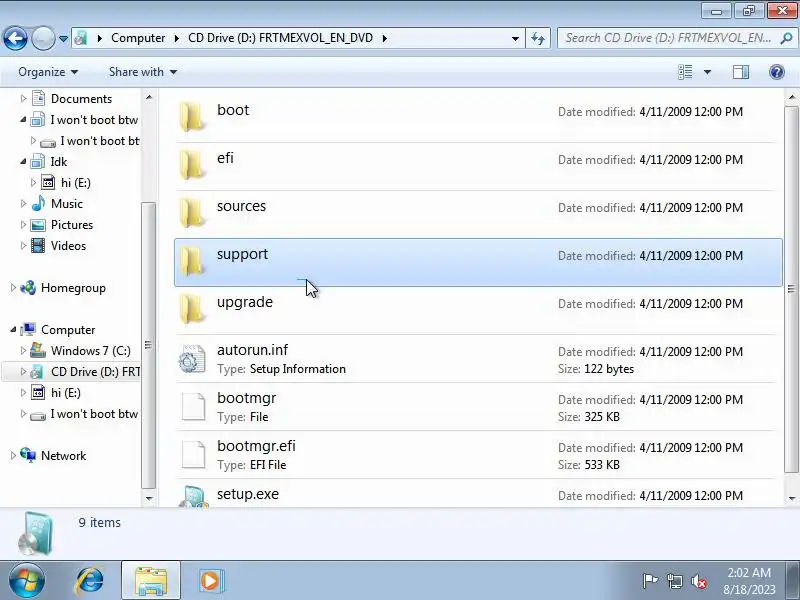Open the clock showing 2:02 AM
Viewport: 800px width, 600px height.
click(749, 581)
